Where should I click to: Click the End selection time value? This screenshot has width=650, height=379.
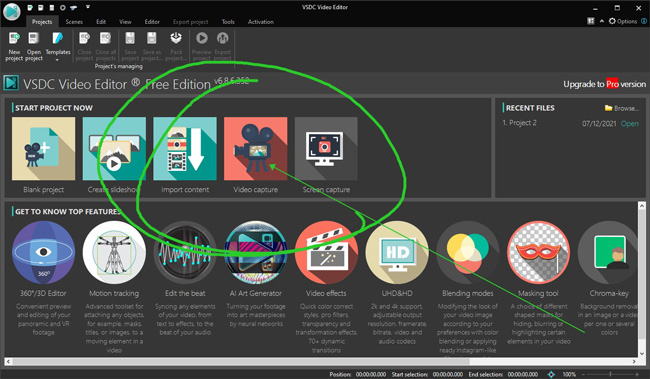point(522,374)
